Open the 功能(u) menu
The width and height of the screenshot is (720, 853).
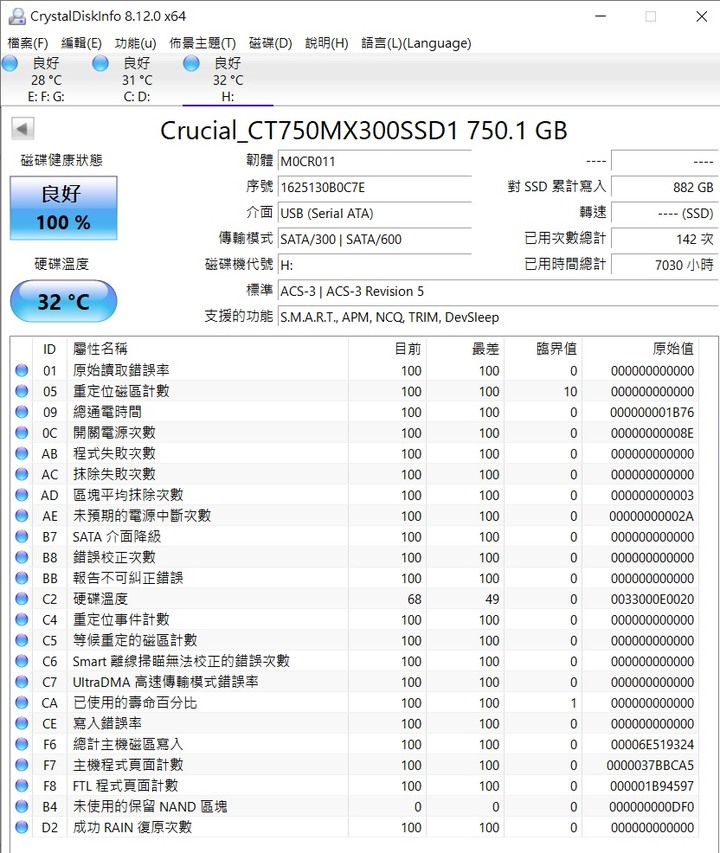135,43
